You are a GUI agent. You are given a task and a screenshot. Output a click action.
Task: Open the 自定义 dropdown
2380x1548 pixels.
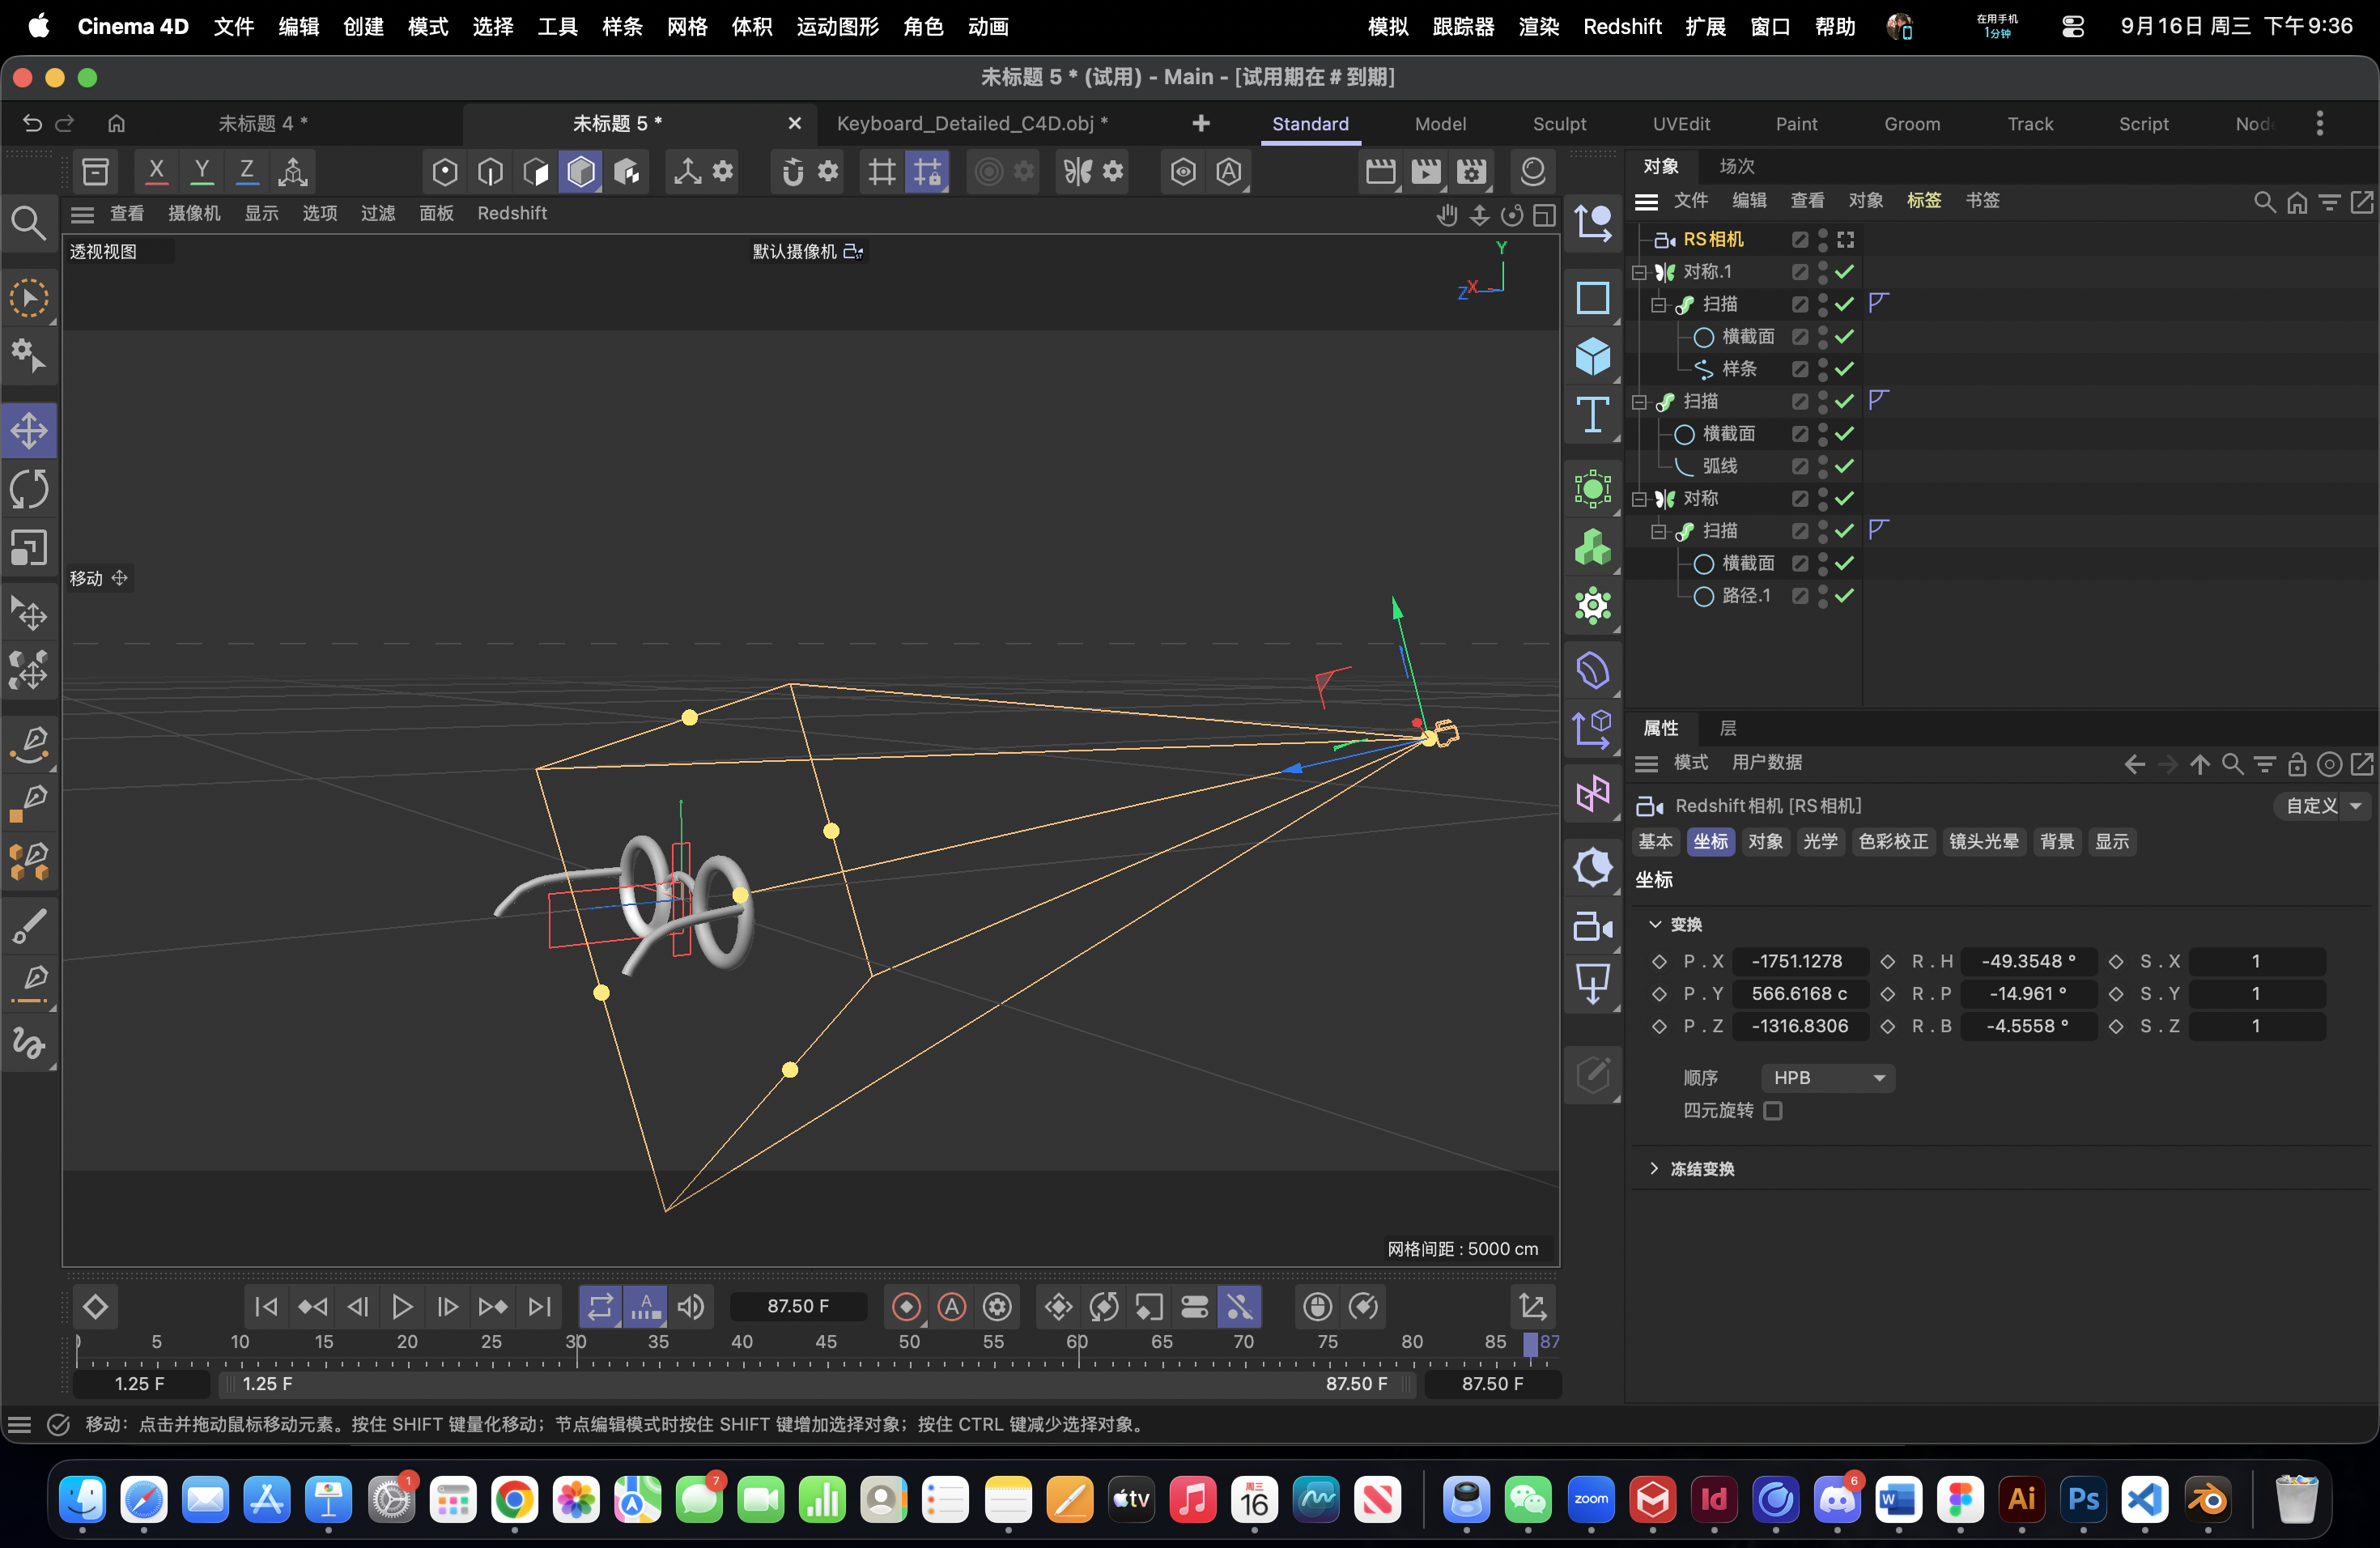2323,806
